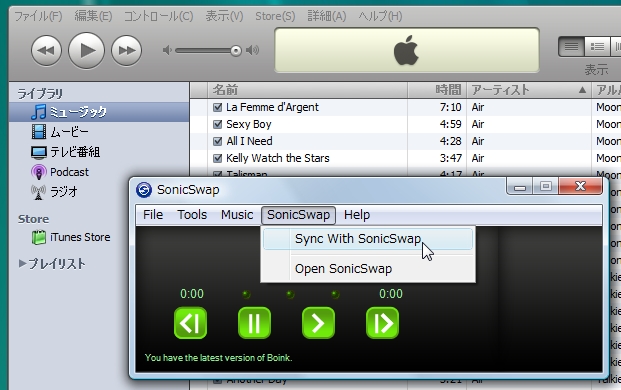621x390 pixels.
Task: Open the 詳細(A) menu
Action: coord(327,16)
